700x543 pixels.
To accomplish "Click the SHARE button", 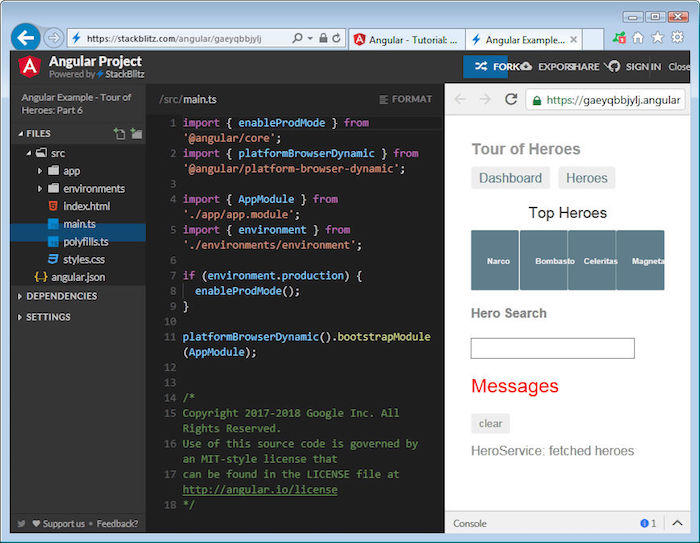I will tap(585, 67).
